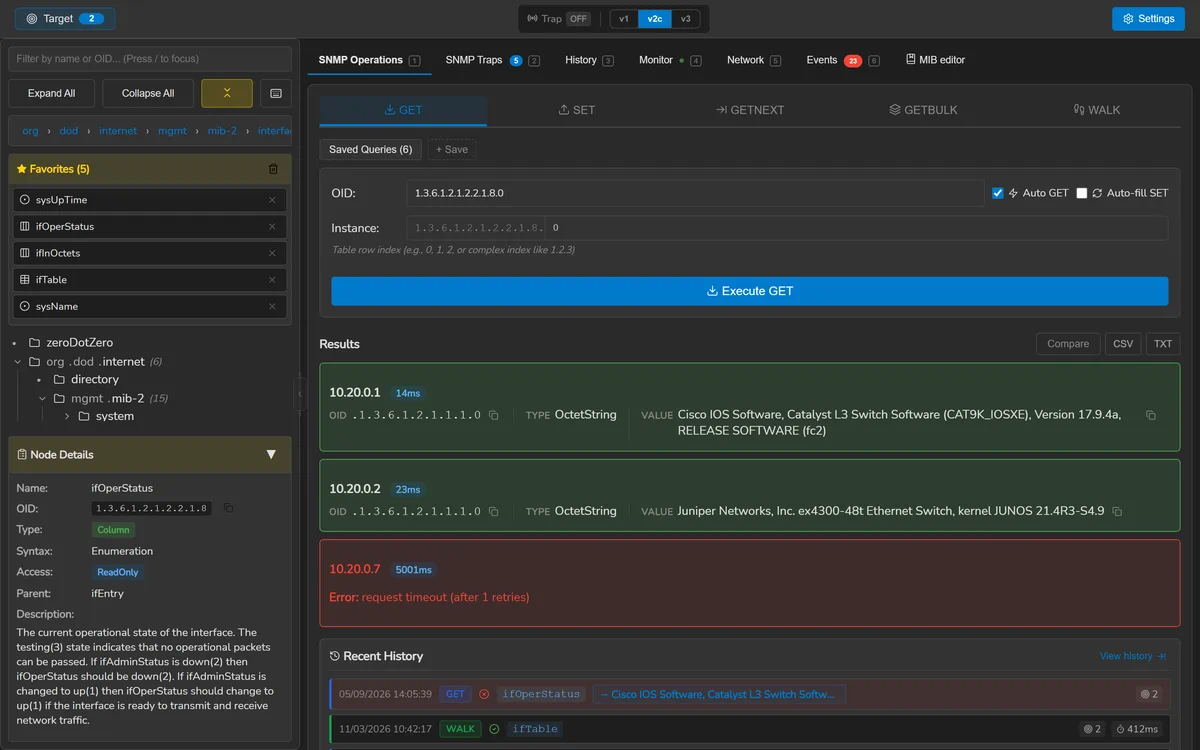Click Expand All

pyautogui.click(x=52, y=93)
